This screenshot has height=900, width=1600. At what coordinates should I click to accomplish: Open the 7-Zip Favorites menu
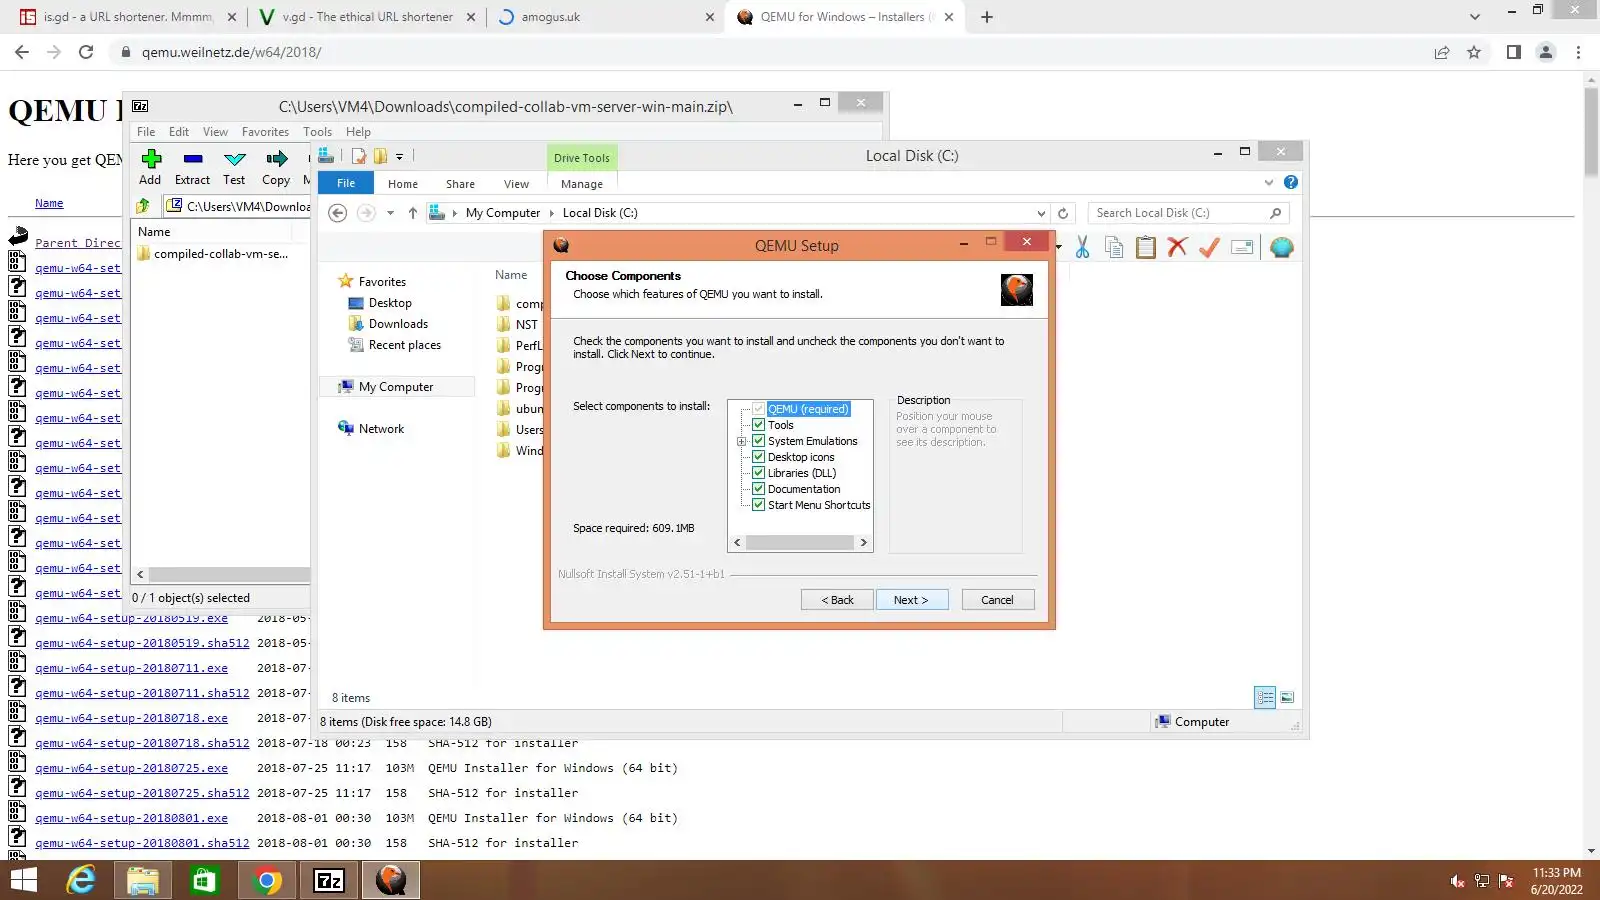point(265,132)
